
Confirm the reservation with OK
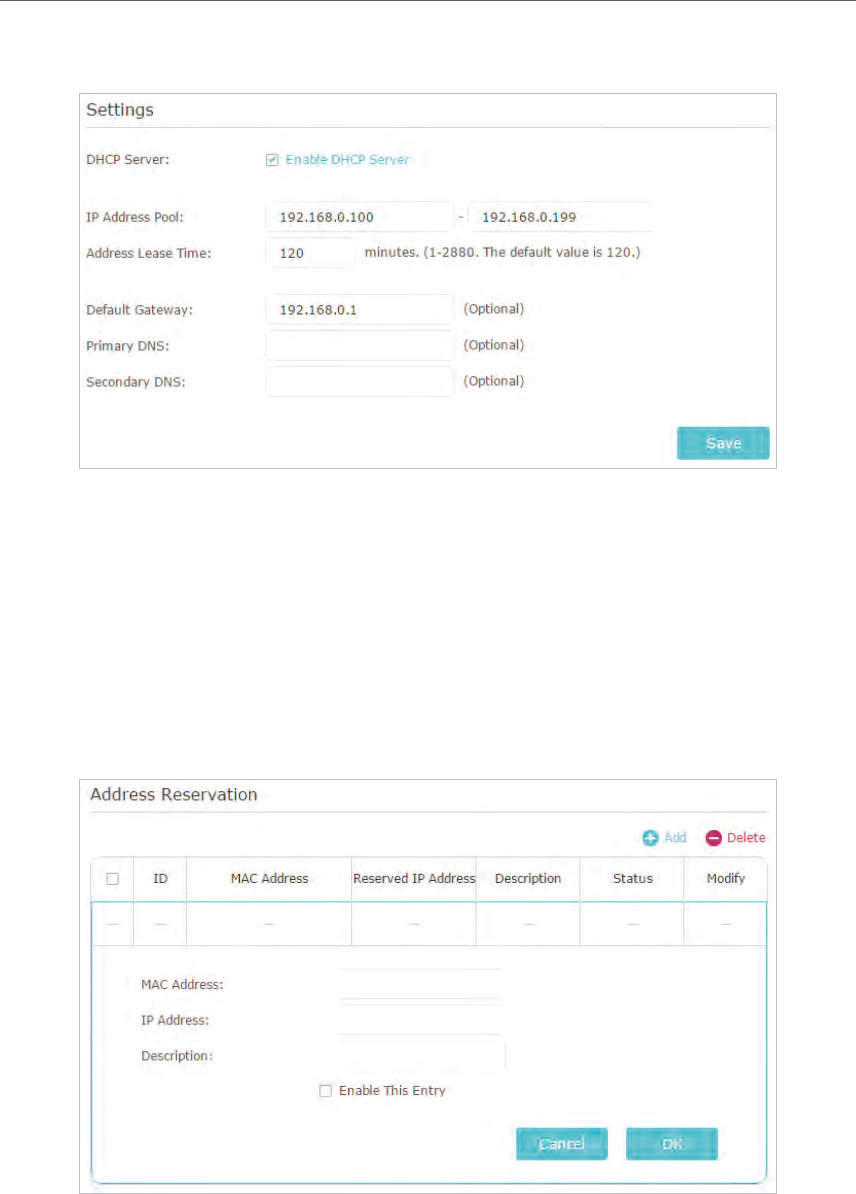coord(672,1144)
